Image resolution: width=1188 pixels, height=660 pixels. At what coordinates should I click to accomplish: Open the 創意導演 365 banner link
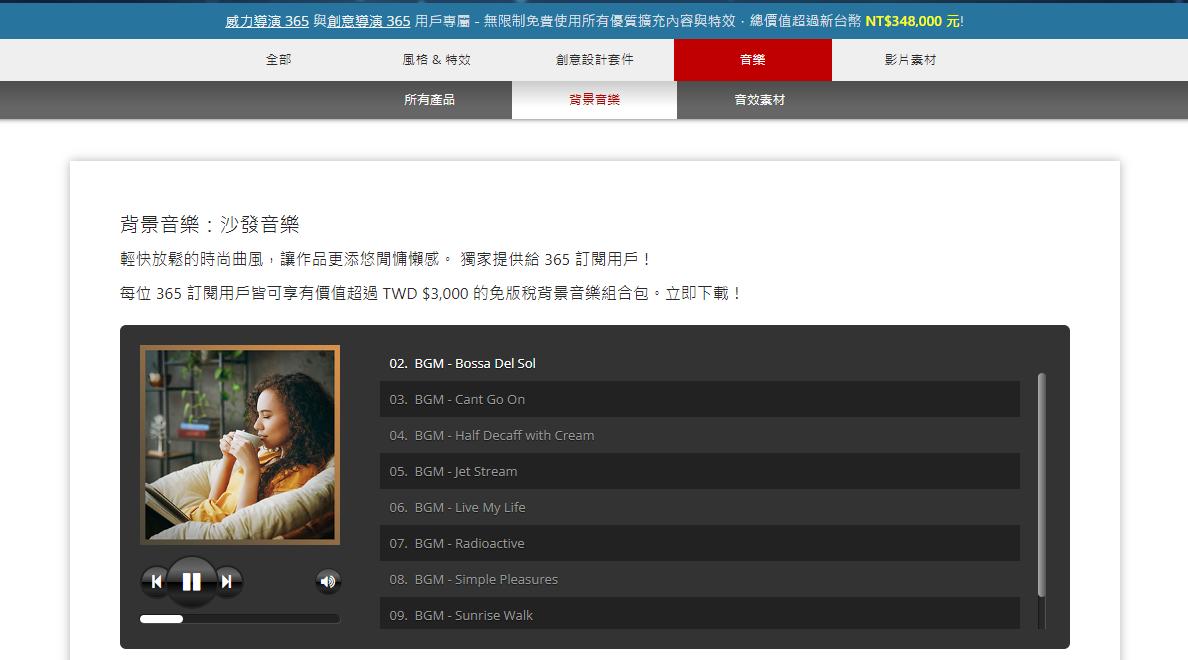(369, 21)
